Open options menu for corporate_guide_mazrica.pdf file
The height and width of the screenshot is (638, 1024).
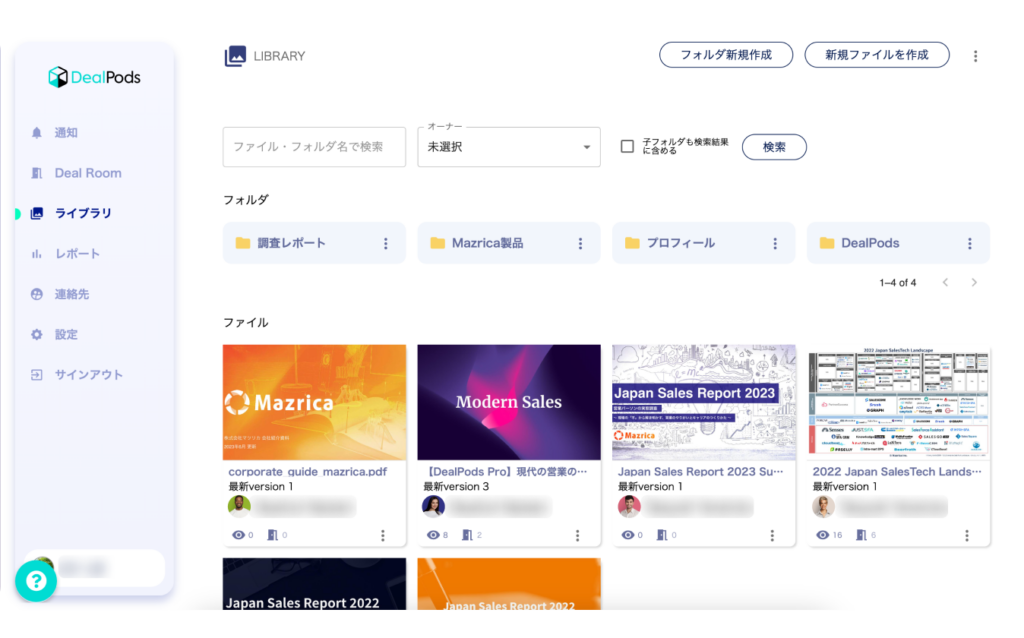tap(383, 536)
